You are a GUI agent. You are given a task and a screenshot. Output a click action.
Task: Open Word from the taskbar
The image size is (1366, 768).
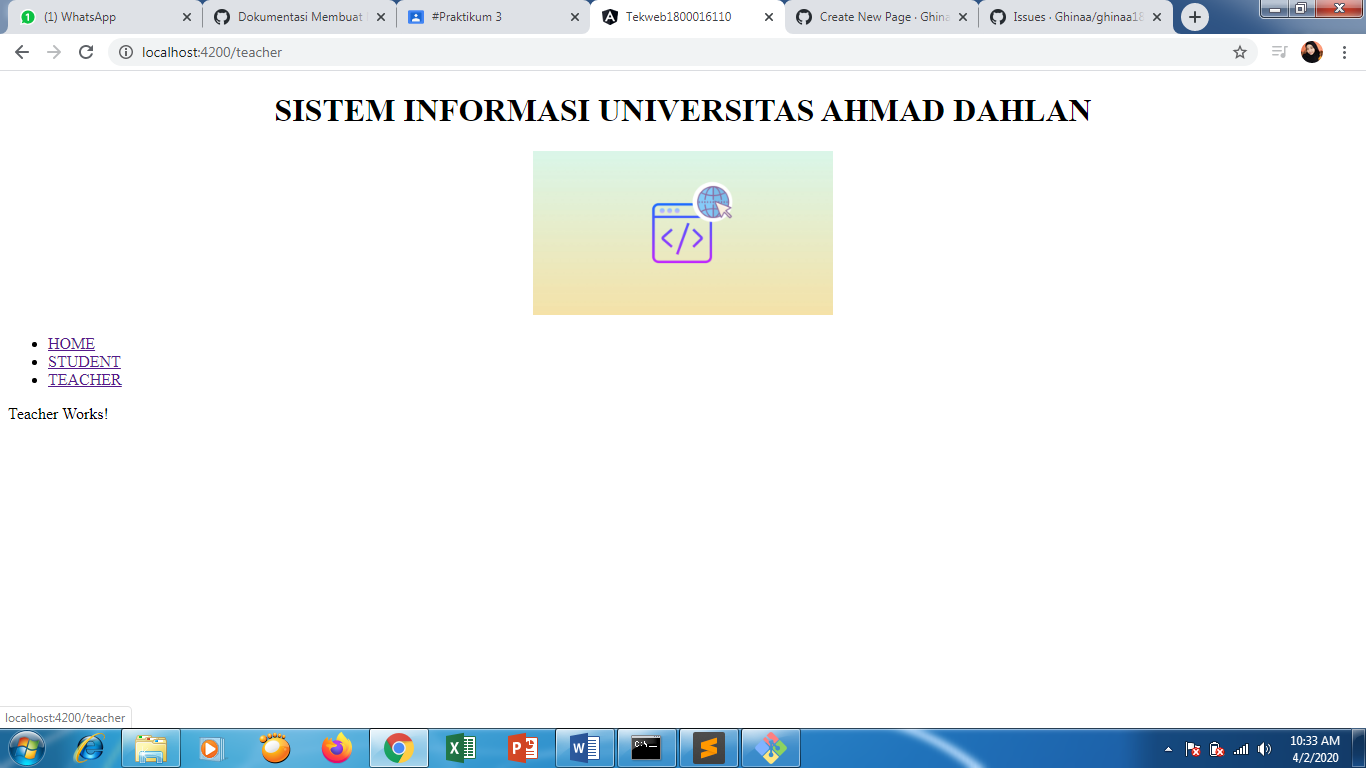pyautogui.click(x=585, y=748)
